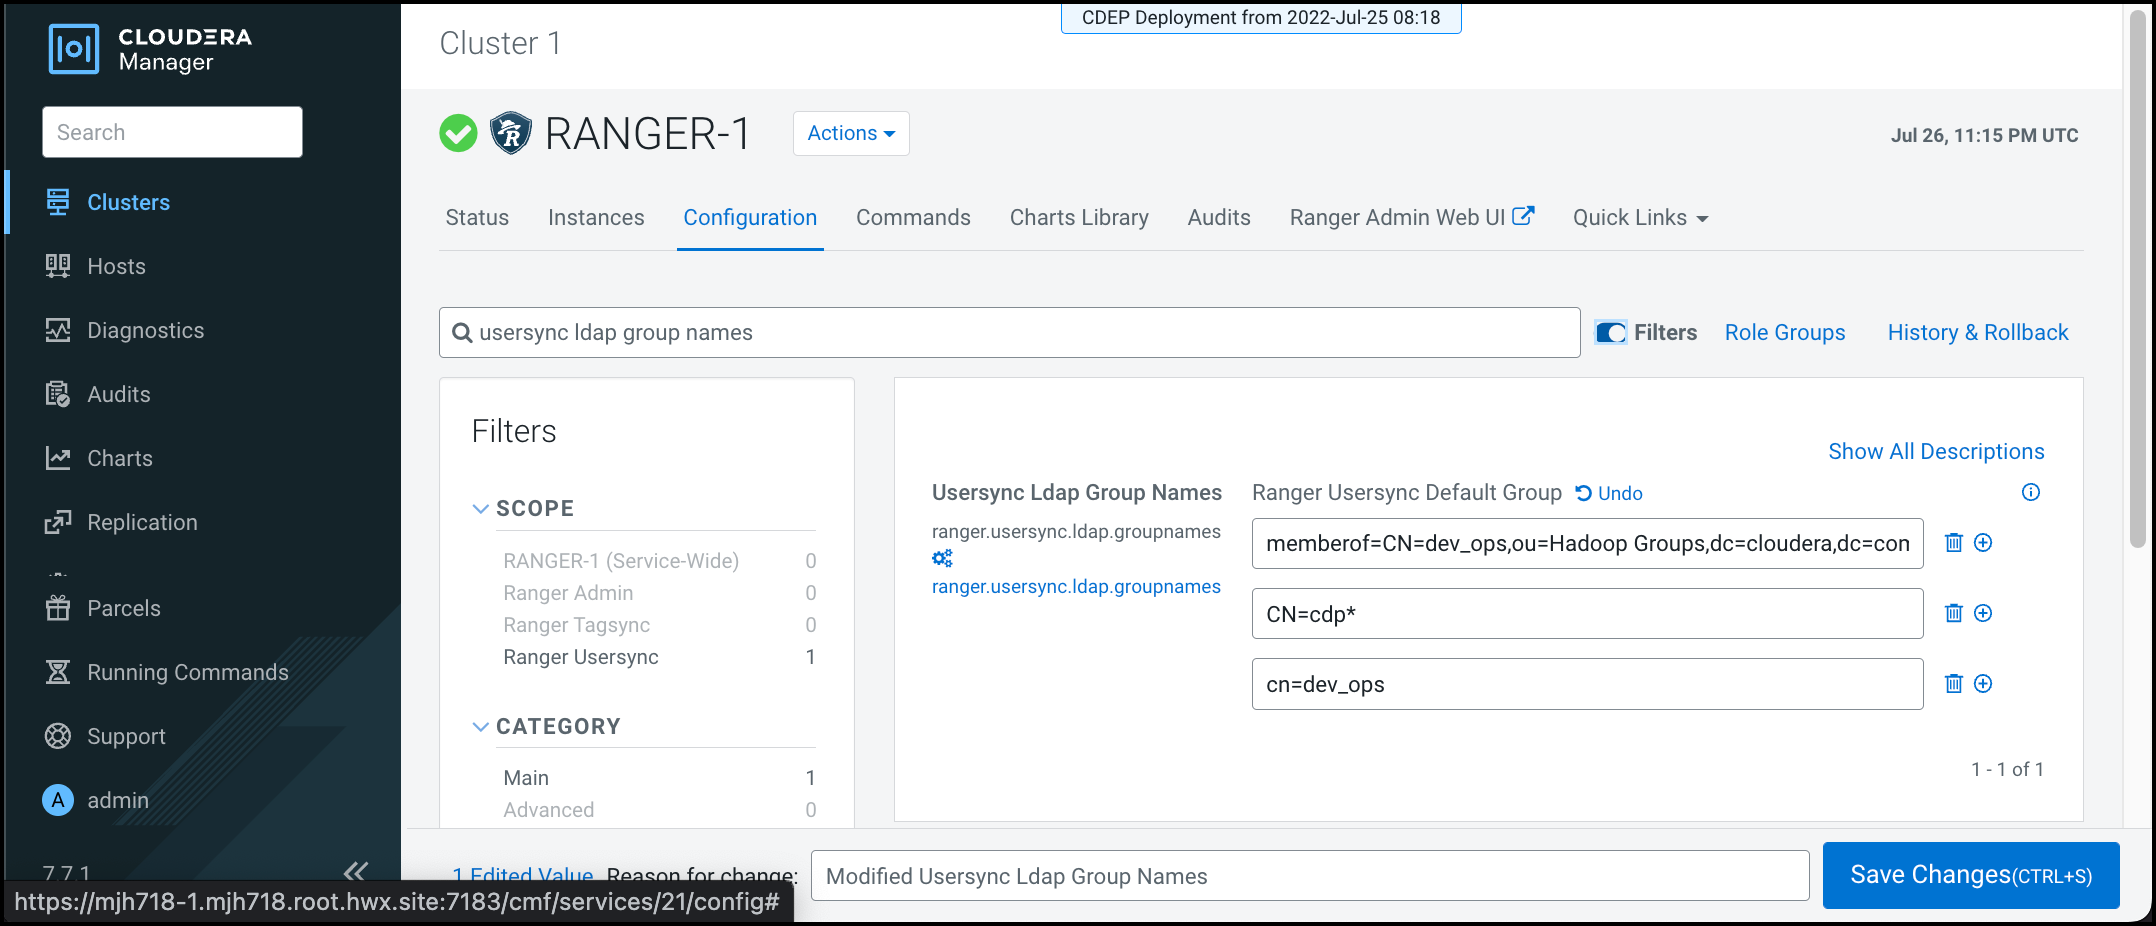Collapse the CATEGORY filter section

click(x=481, y=726)
